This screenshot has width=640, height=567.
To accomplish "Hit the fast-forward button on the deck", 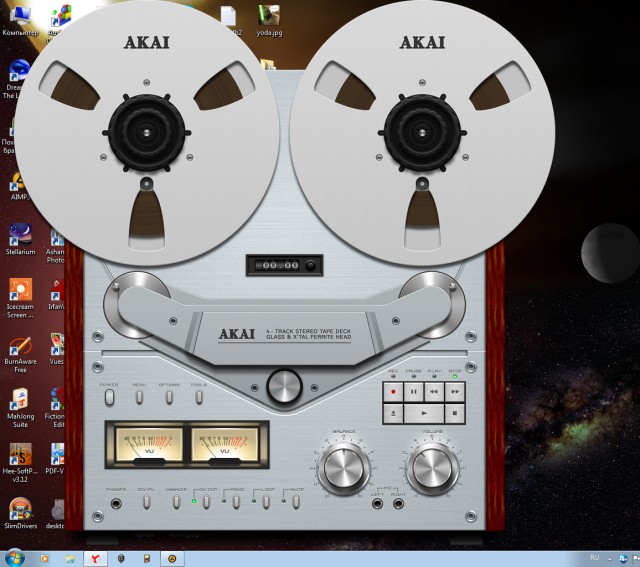I will (455, 392).
